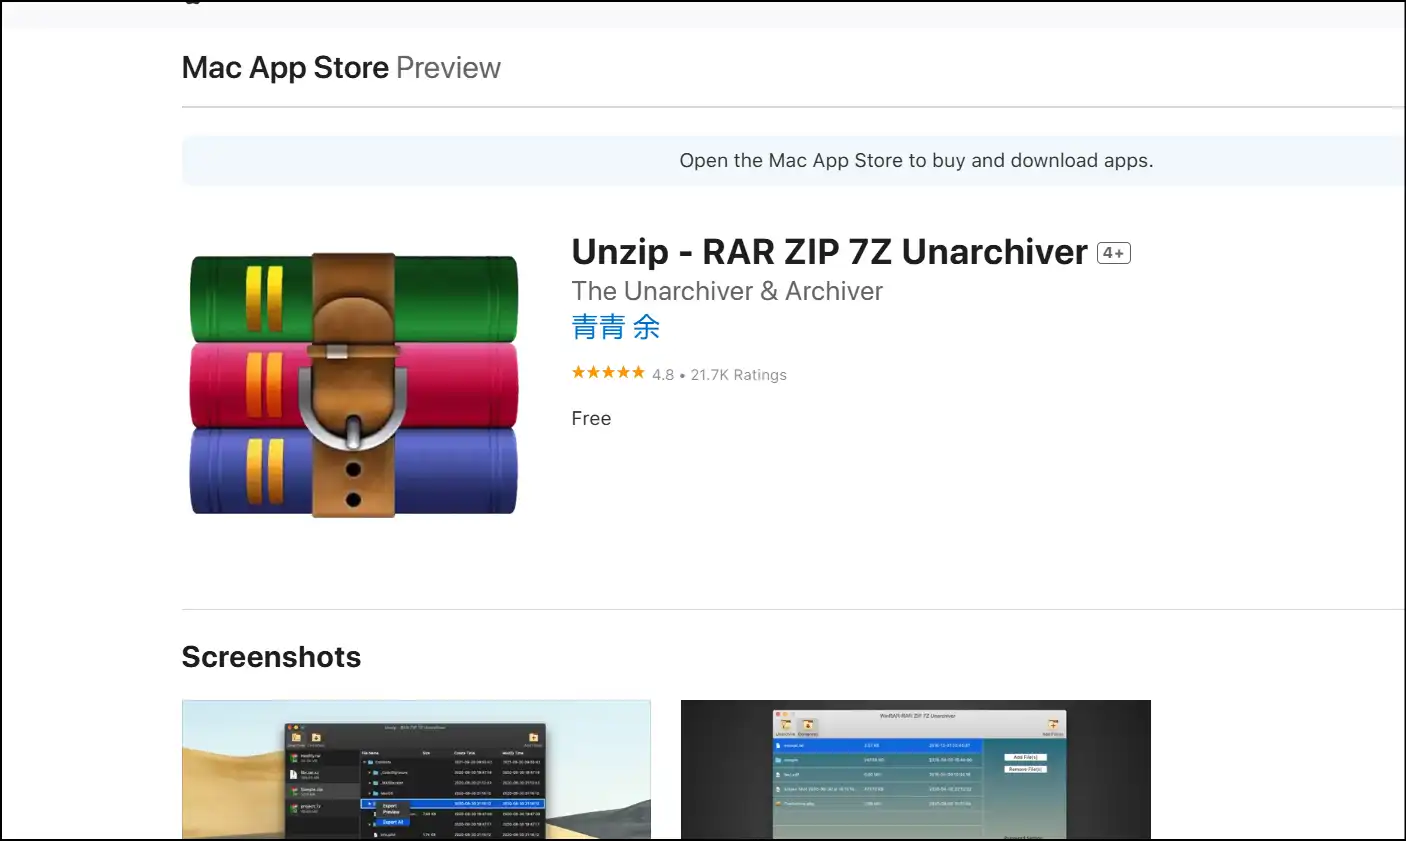Click the Unzip app icon with stacked books
Screen dimensions: 1406x841
[354, 385]
